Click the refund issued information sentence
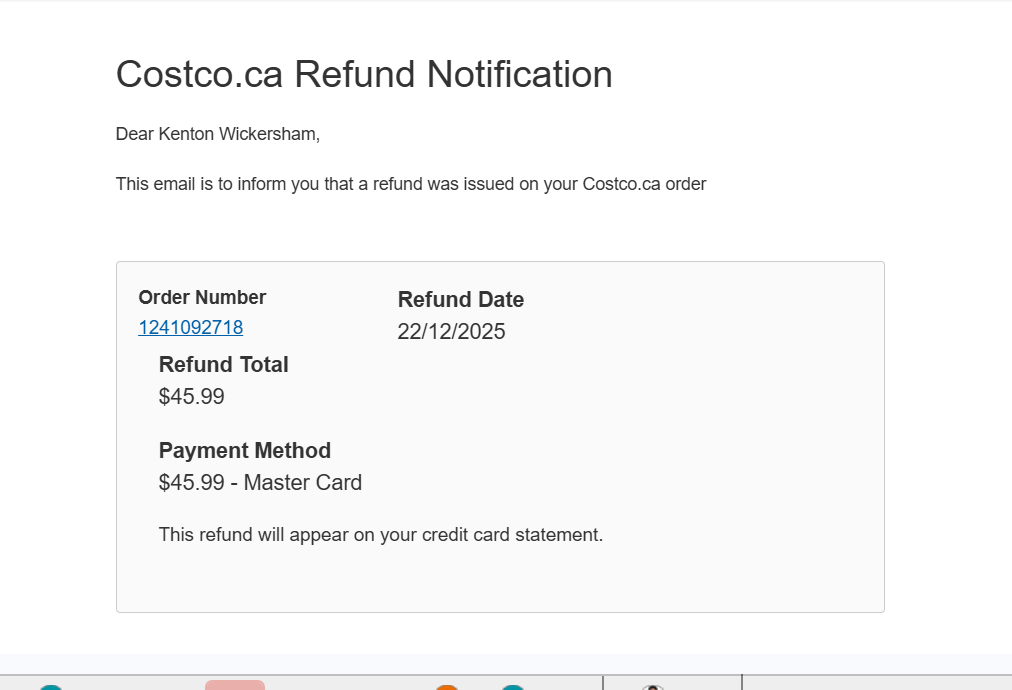1012x690 pixels. pos(411,184)
